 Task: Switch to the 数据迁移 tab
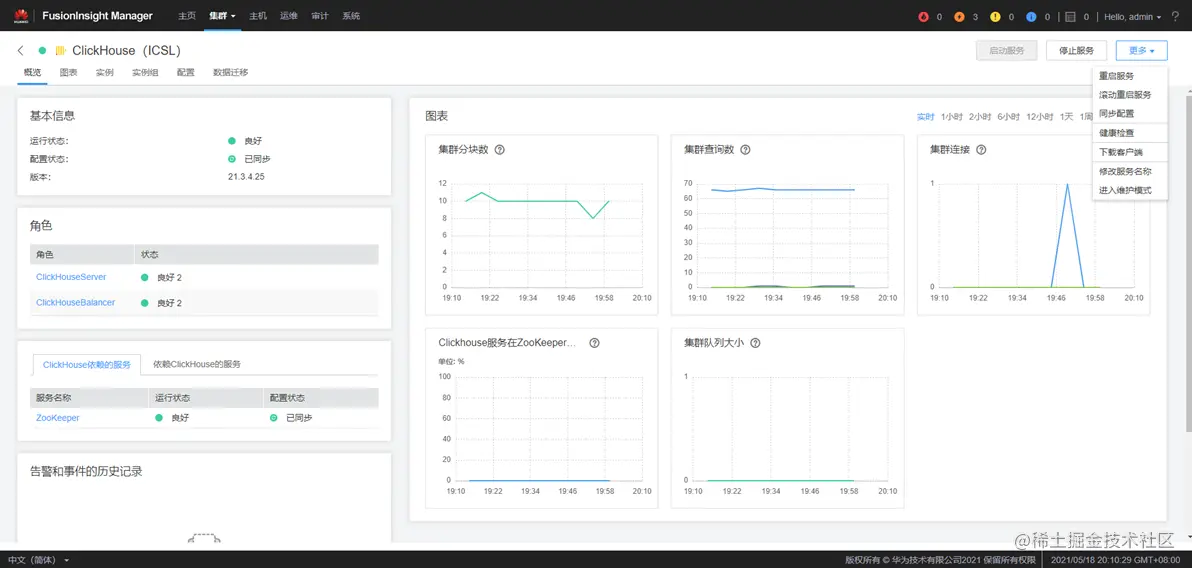230,73
